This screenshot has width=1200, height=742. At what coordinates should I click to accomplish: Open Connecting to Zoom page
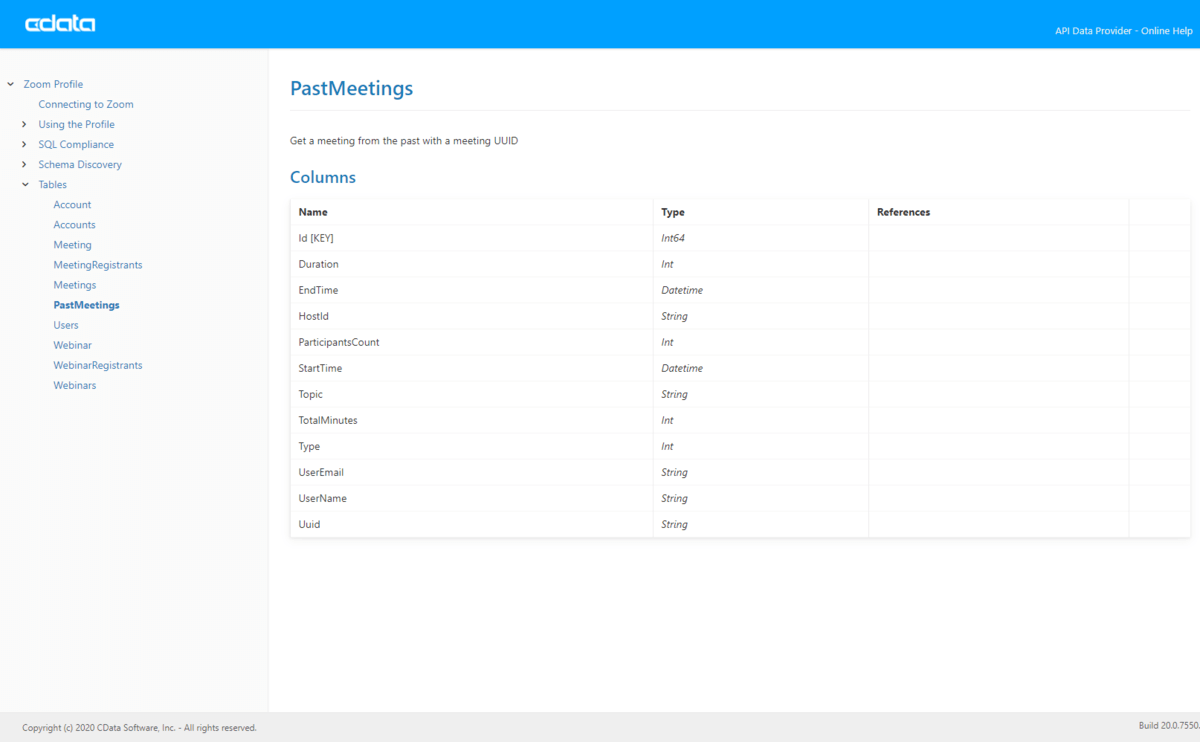click(x=86, y=104)
